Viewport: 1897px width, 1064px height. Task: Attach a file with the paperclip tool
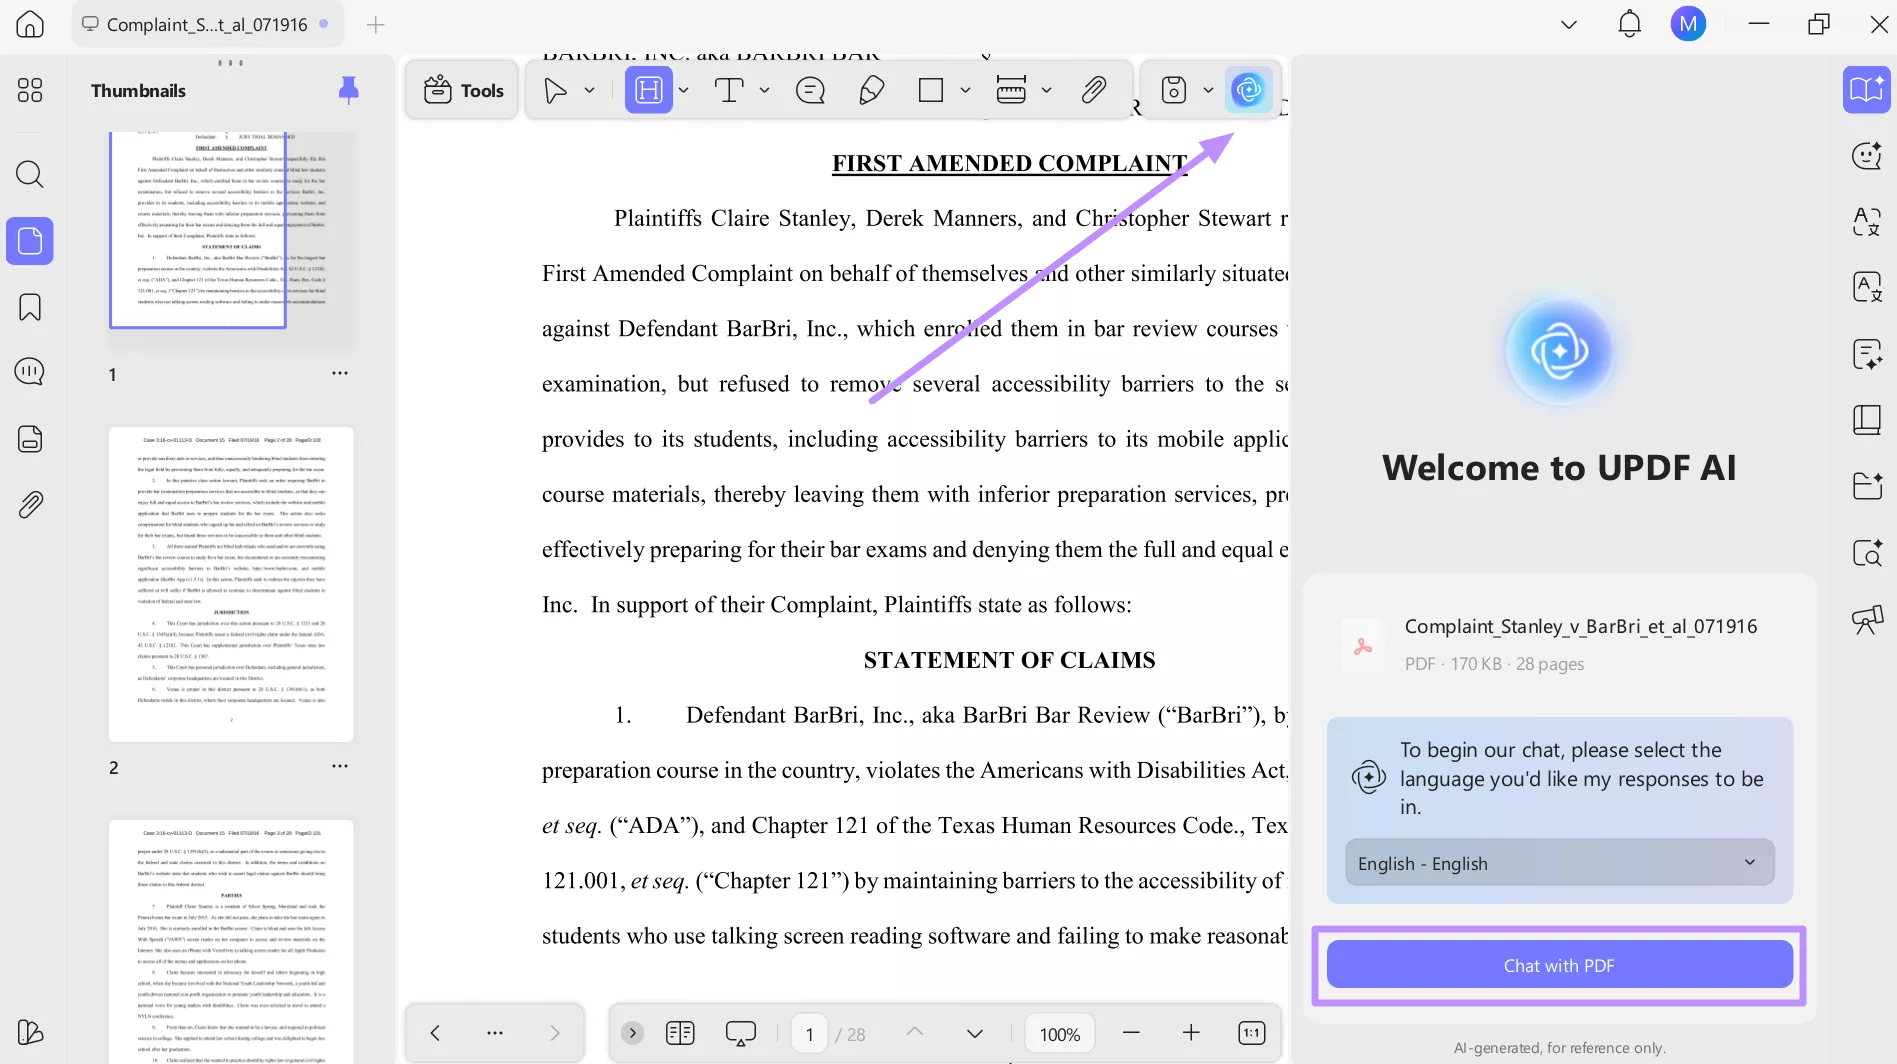coord(1094,89)
